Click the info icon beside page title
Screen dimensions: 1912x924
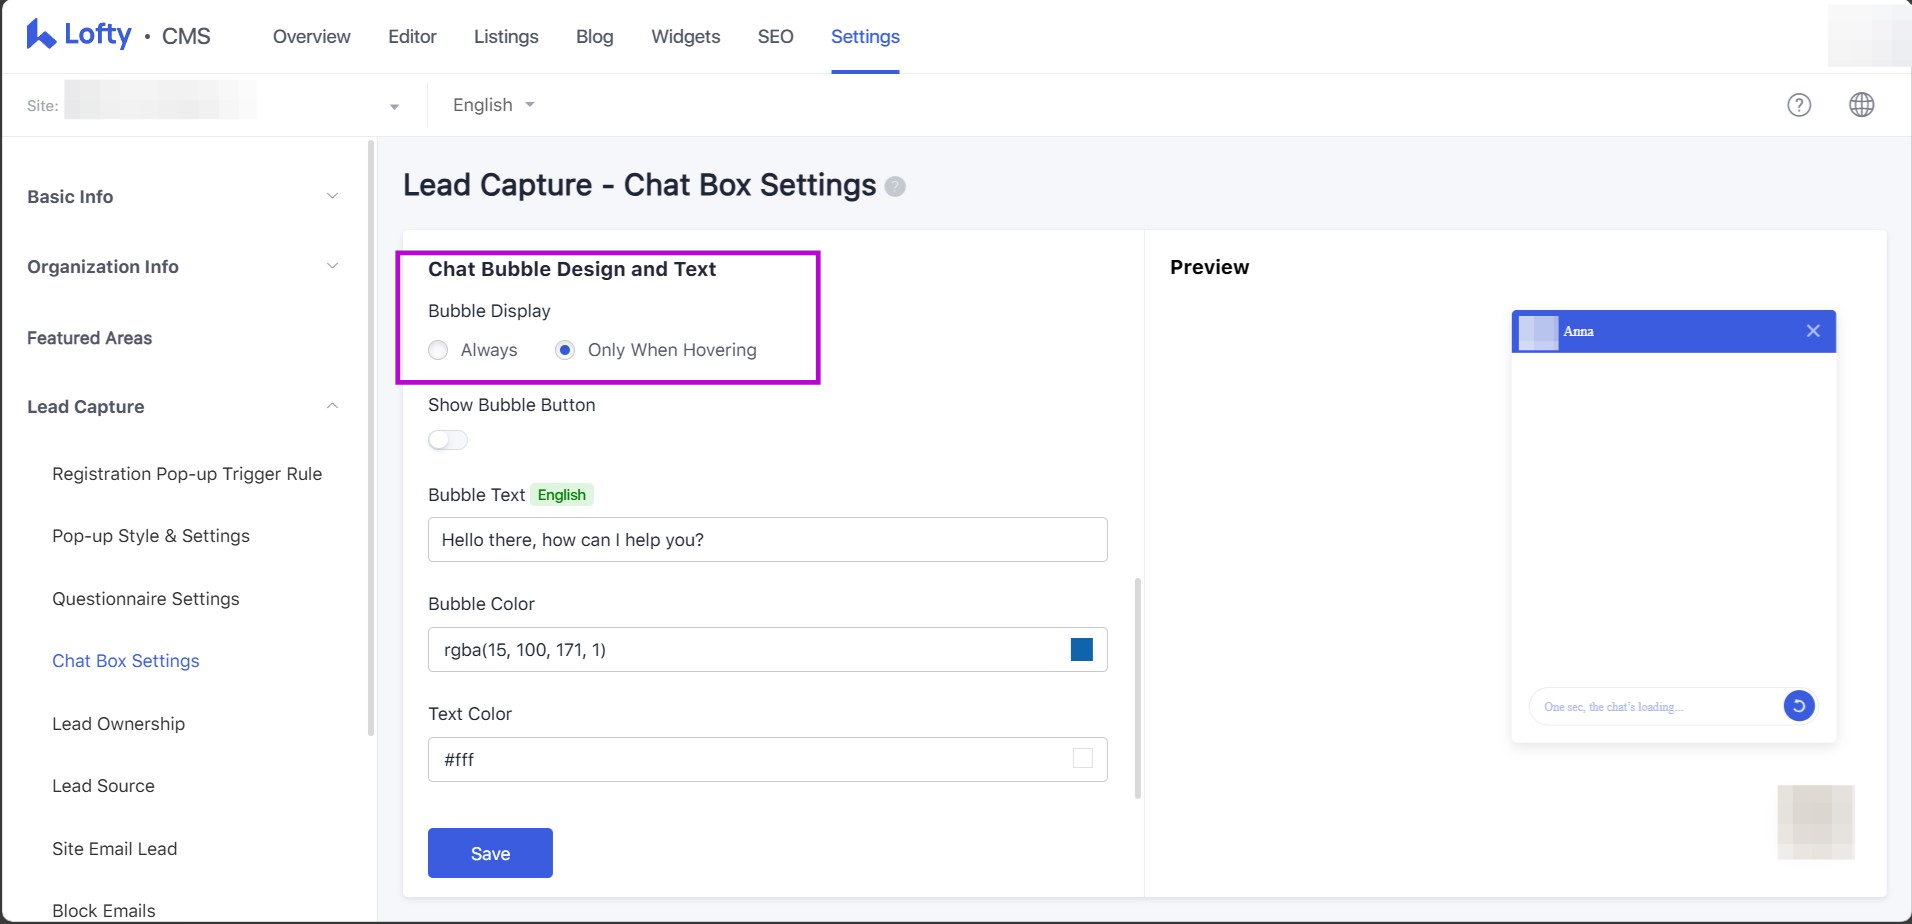click(895, 187)
